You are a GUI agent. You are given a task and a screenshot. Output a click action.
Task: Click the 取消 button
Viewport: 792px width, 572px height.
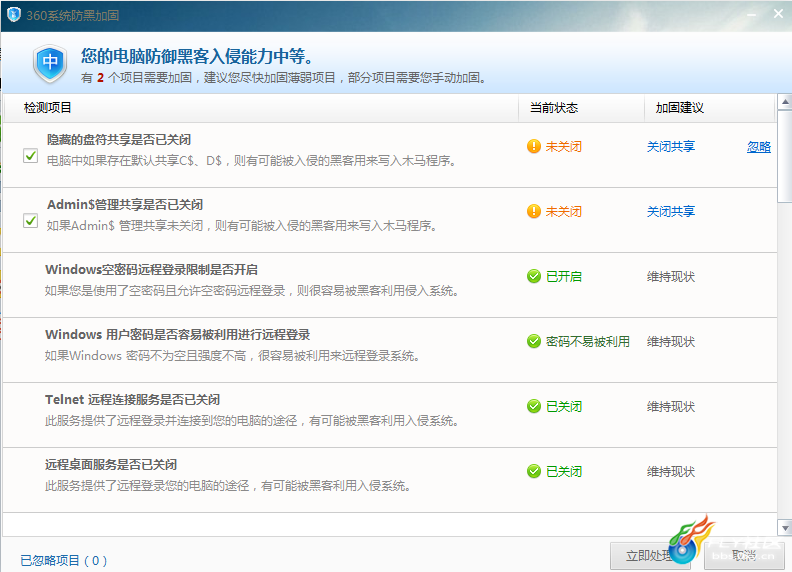744,556
